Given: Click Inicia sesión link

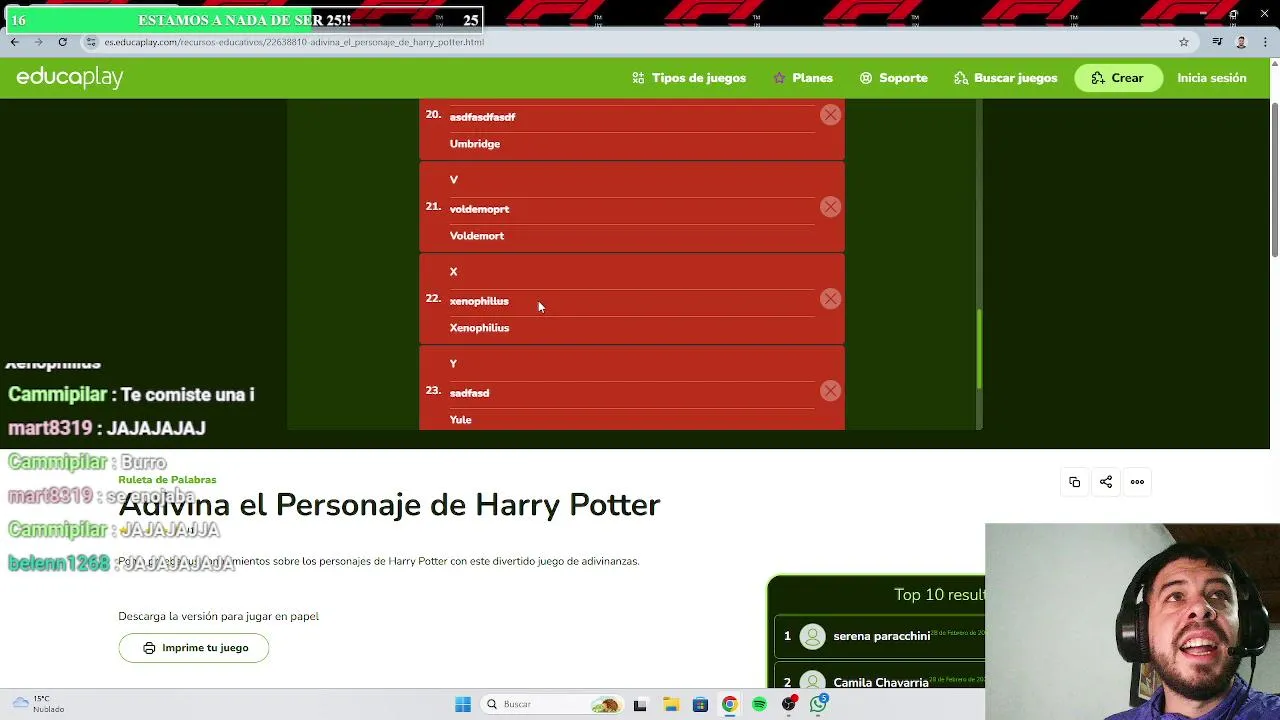Looking at the screenshot, I should click(1212, 78).
